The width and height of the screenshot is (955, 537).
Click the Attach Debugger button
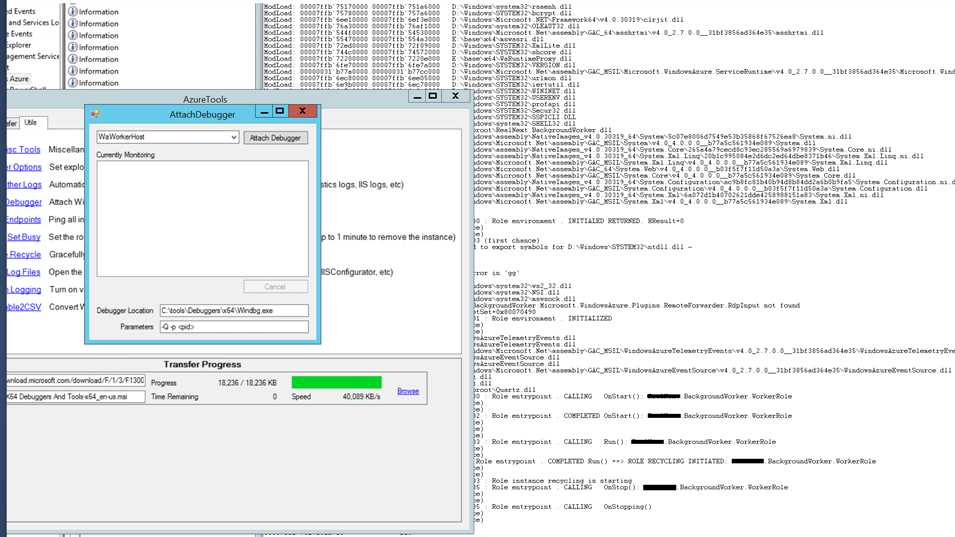pyautogui.click(x=275, y=138)
